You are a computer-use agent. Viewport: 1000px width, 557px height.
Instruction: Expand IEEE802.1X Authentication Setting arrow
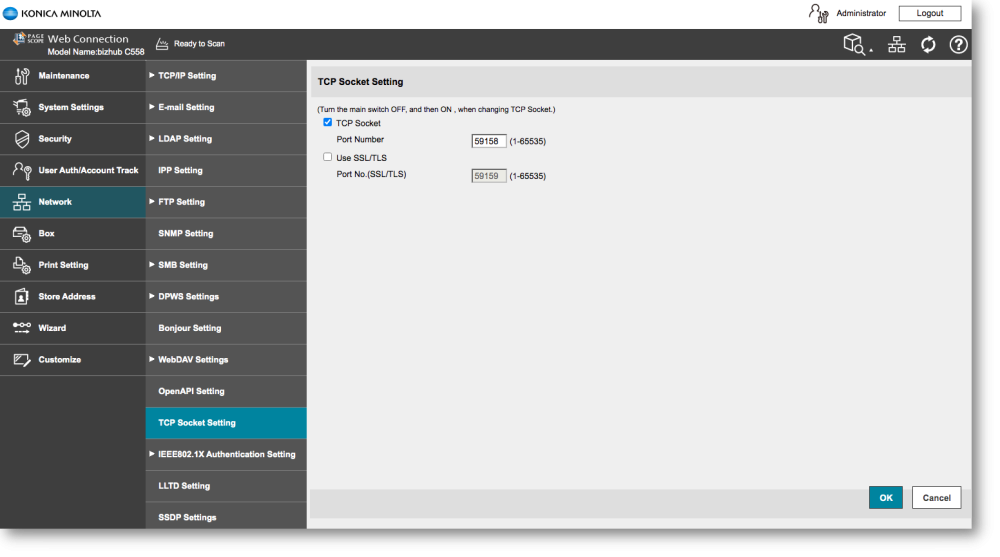coord(152,454)
